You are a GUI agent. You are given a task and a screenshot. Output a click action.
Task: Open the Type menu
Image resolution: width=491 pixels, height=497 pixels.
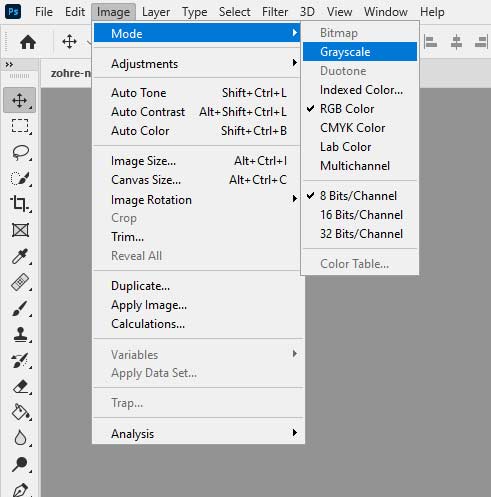pos(194,12)
